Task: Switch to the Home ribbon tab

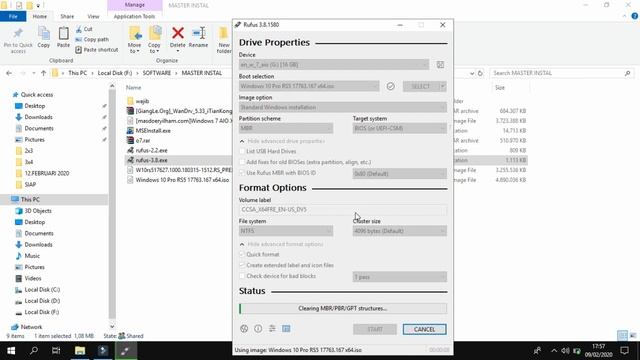Action: pos(40,16)
